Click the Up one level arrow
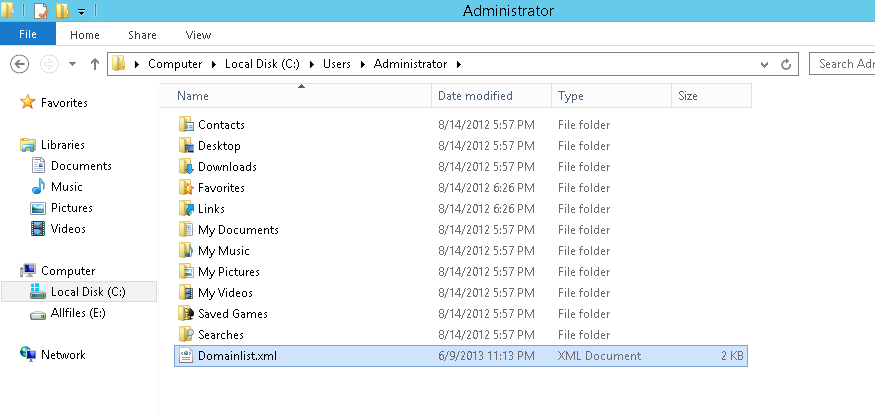This screenshot has height=414, width=875. pyautogui.click(x=94, y=64)
